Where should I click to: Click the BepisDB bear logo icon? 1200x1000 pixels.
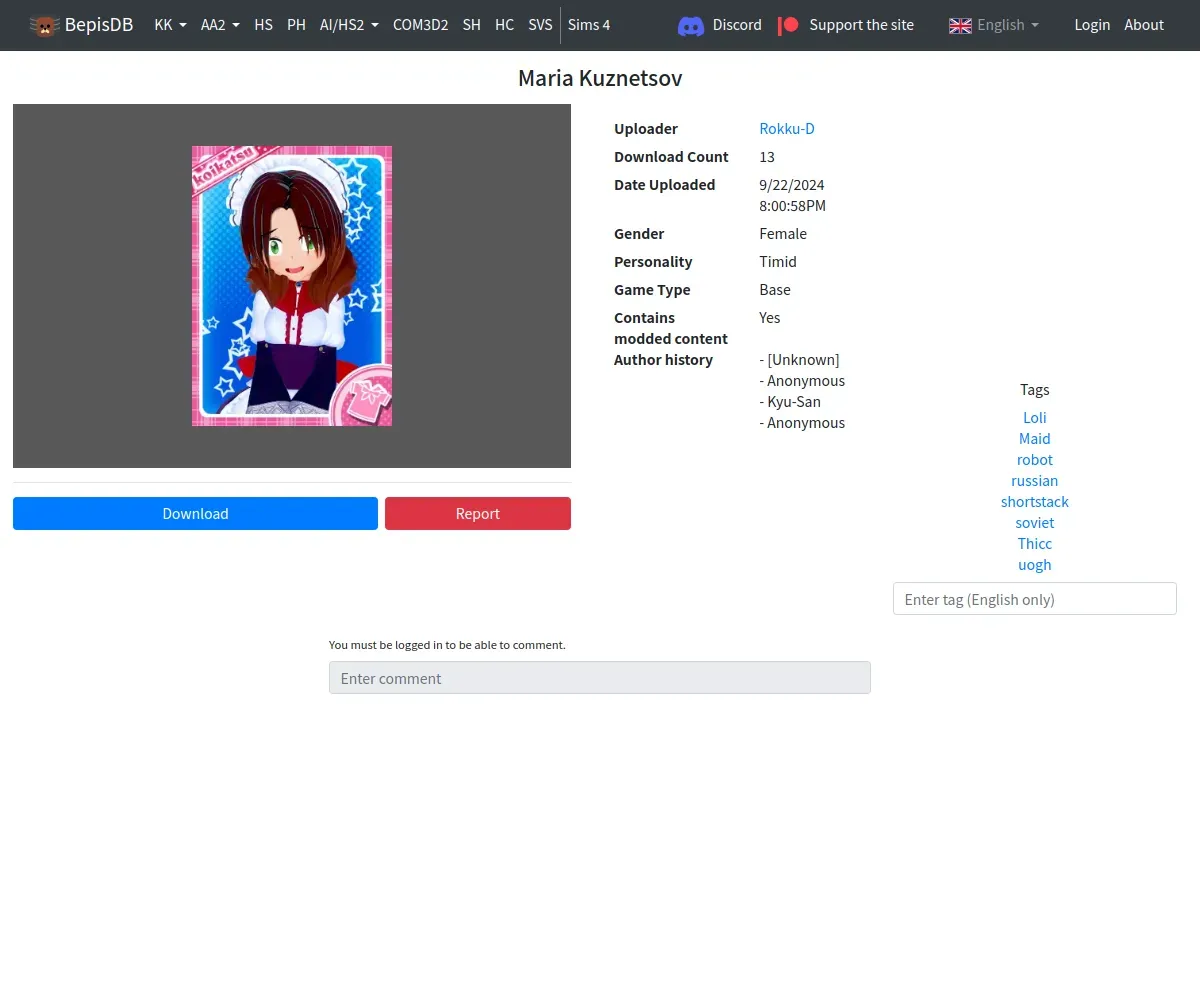click(44, 25)
